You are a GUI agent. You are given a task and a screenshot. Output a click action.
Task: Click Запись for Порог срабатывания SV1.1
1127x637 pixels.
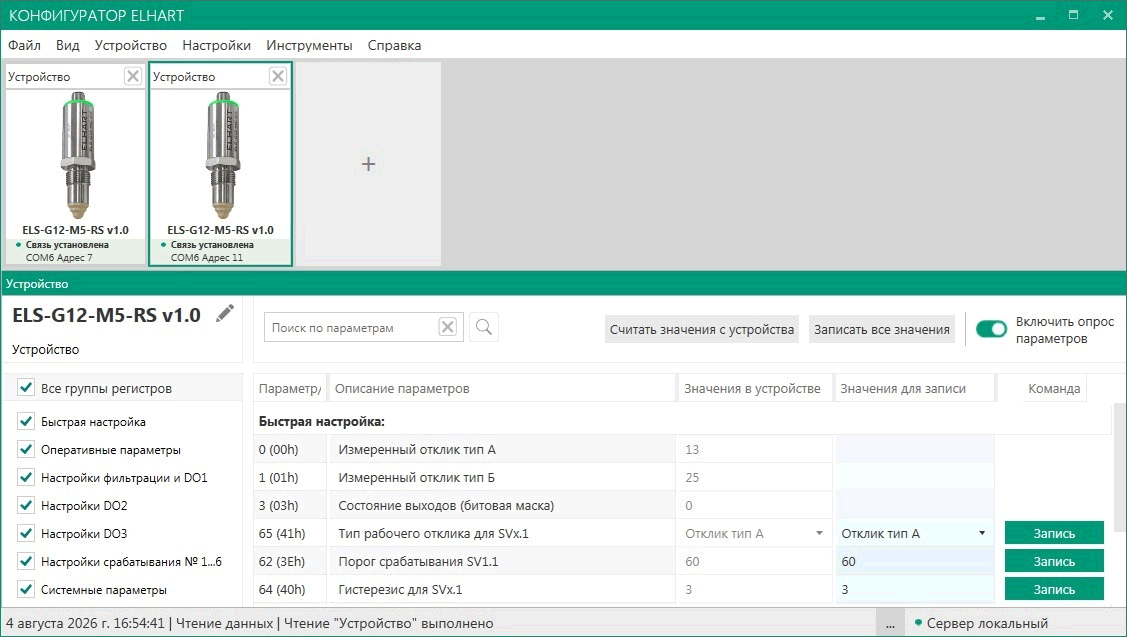click(1054, 562)
